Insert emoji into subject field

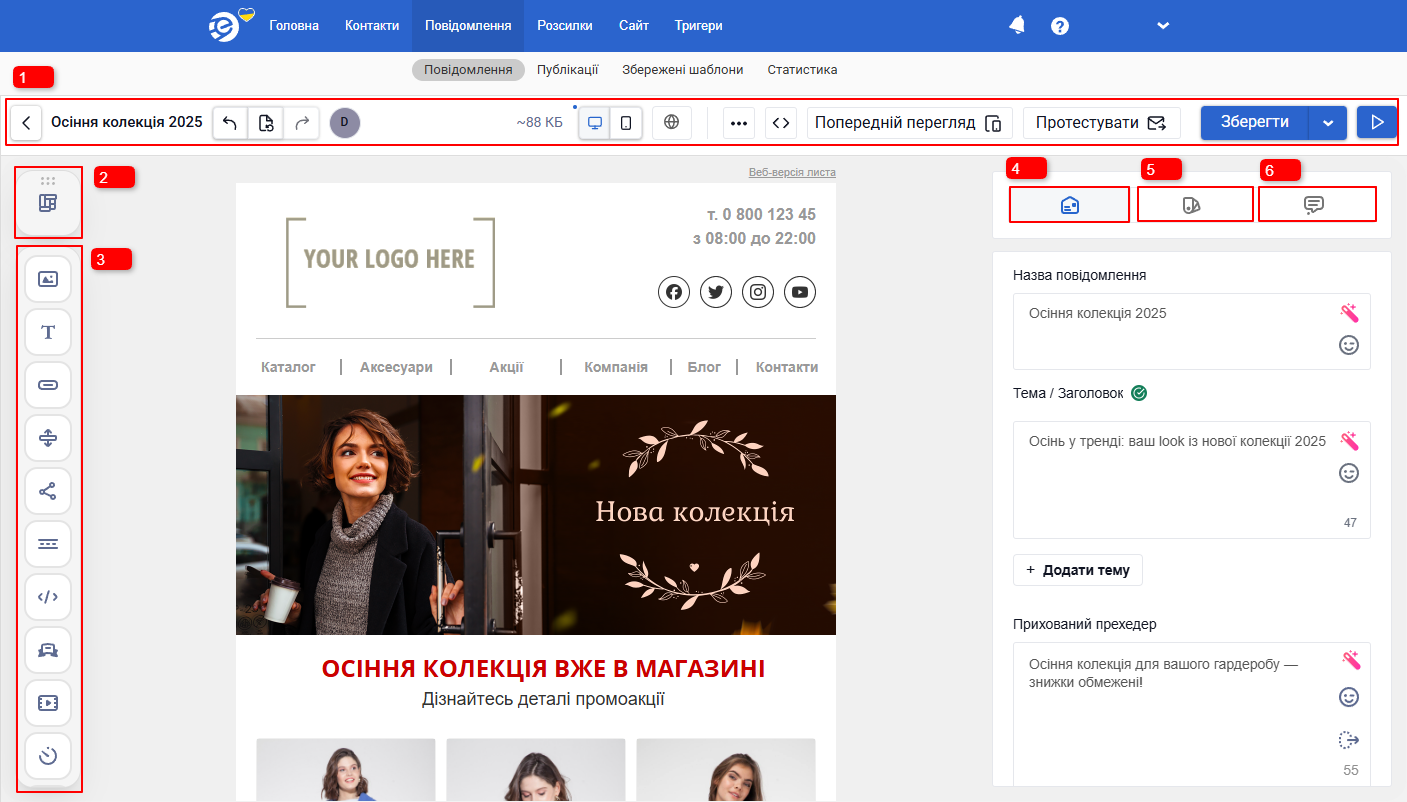point(1349,473)
